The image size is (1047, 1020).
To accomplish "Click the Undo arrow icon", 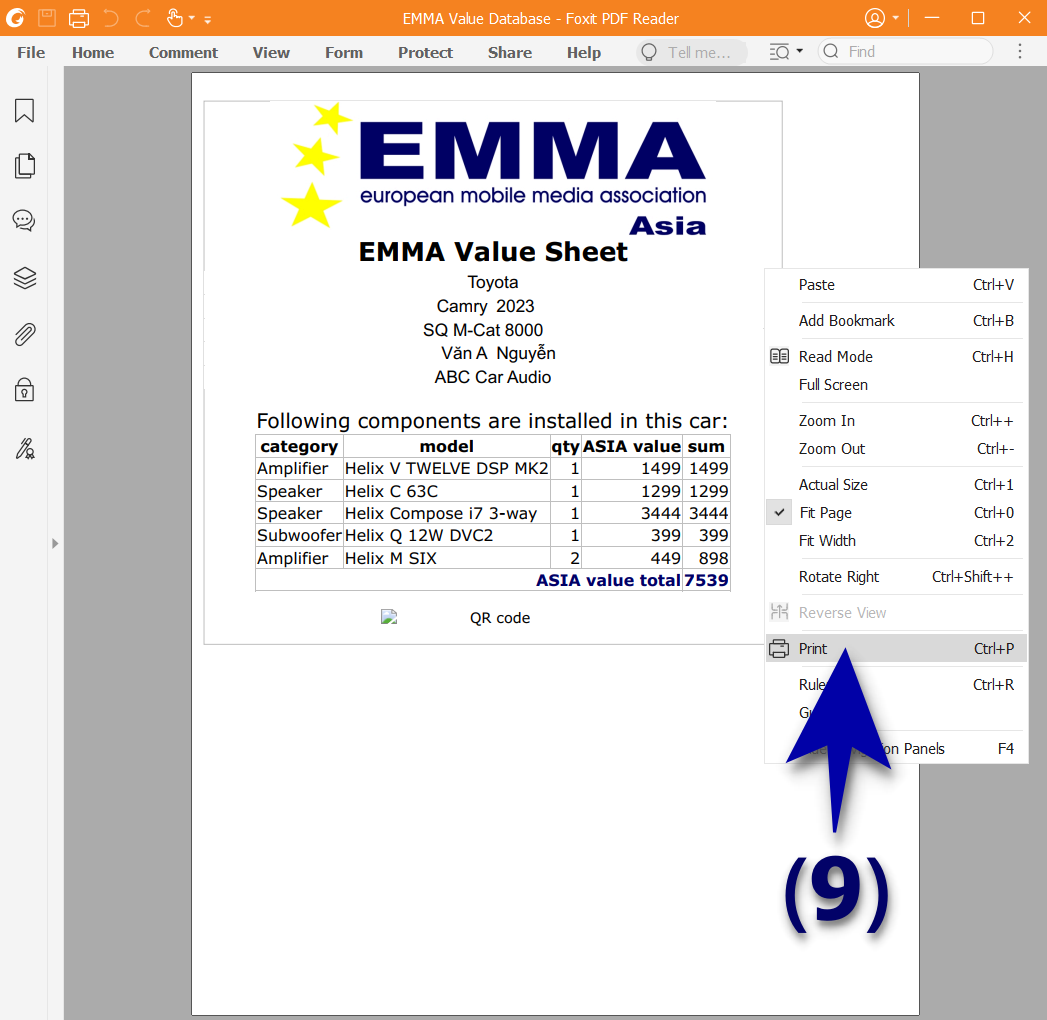I will [x=111, y=18].
